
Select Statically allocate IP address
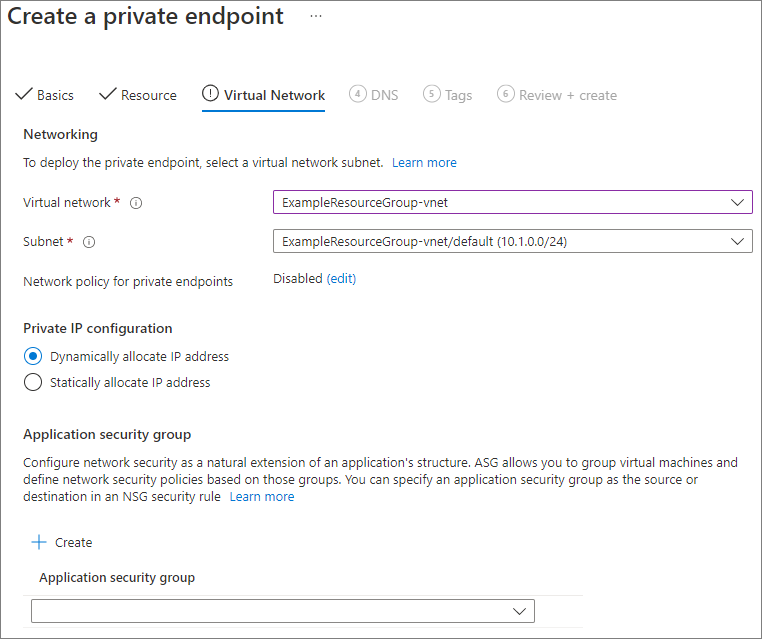tap(33, 382)
